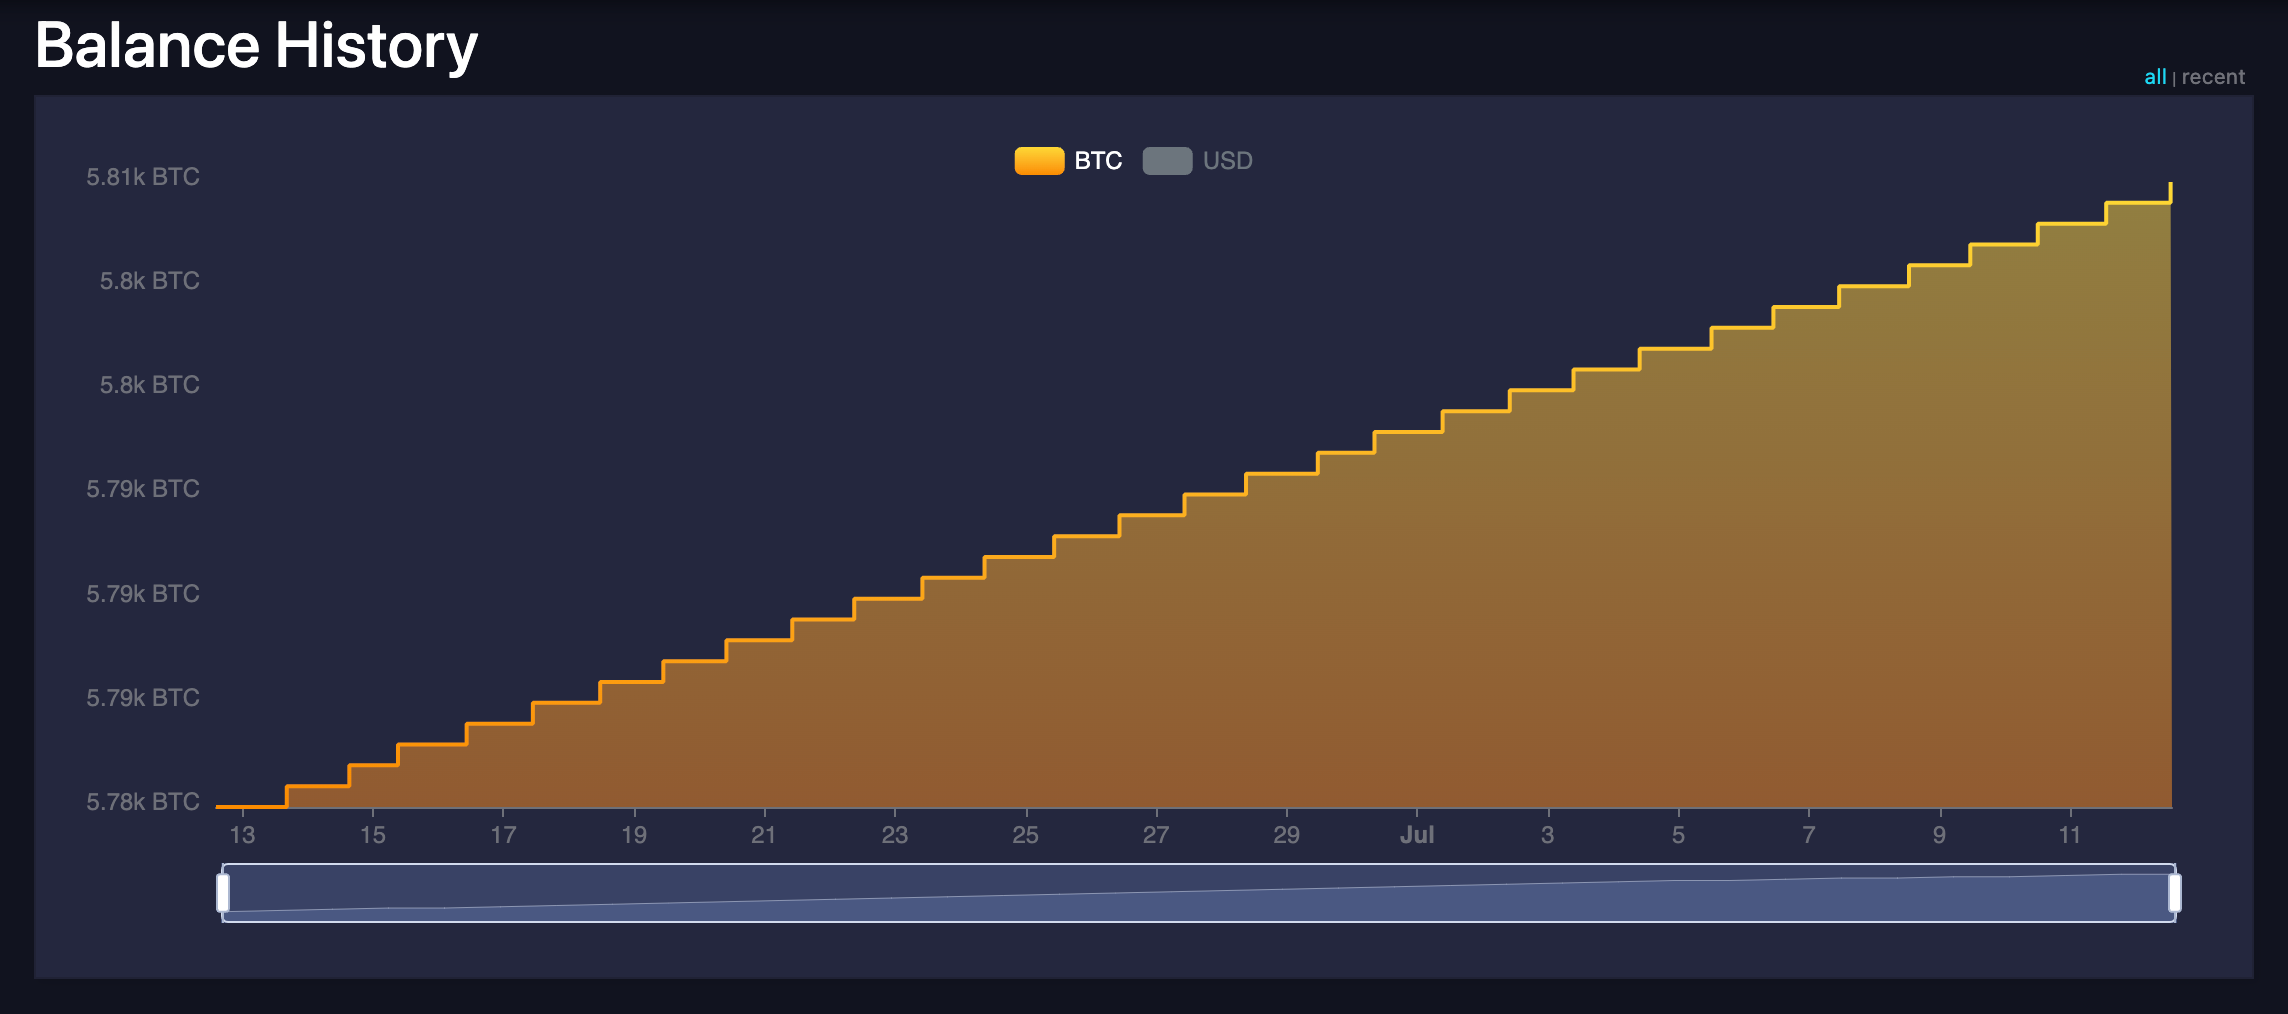Click the '5' date axis label

(x=1679, y=835)
